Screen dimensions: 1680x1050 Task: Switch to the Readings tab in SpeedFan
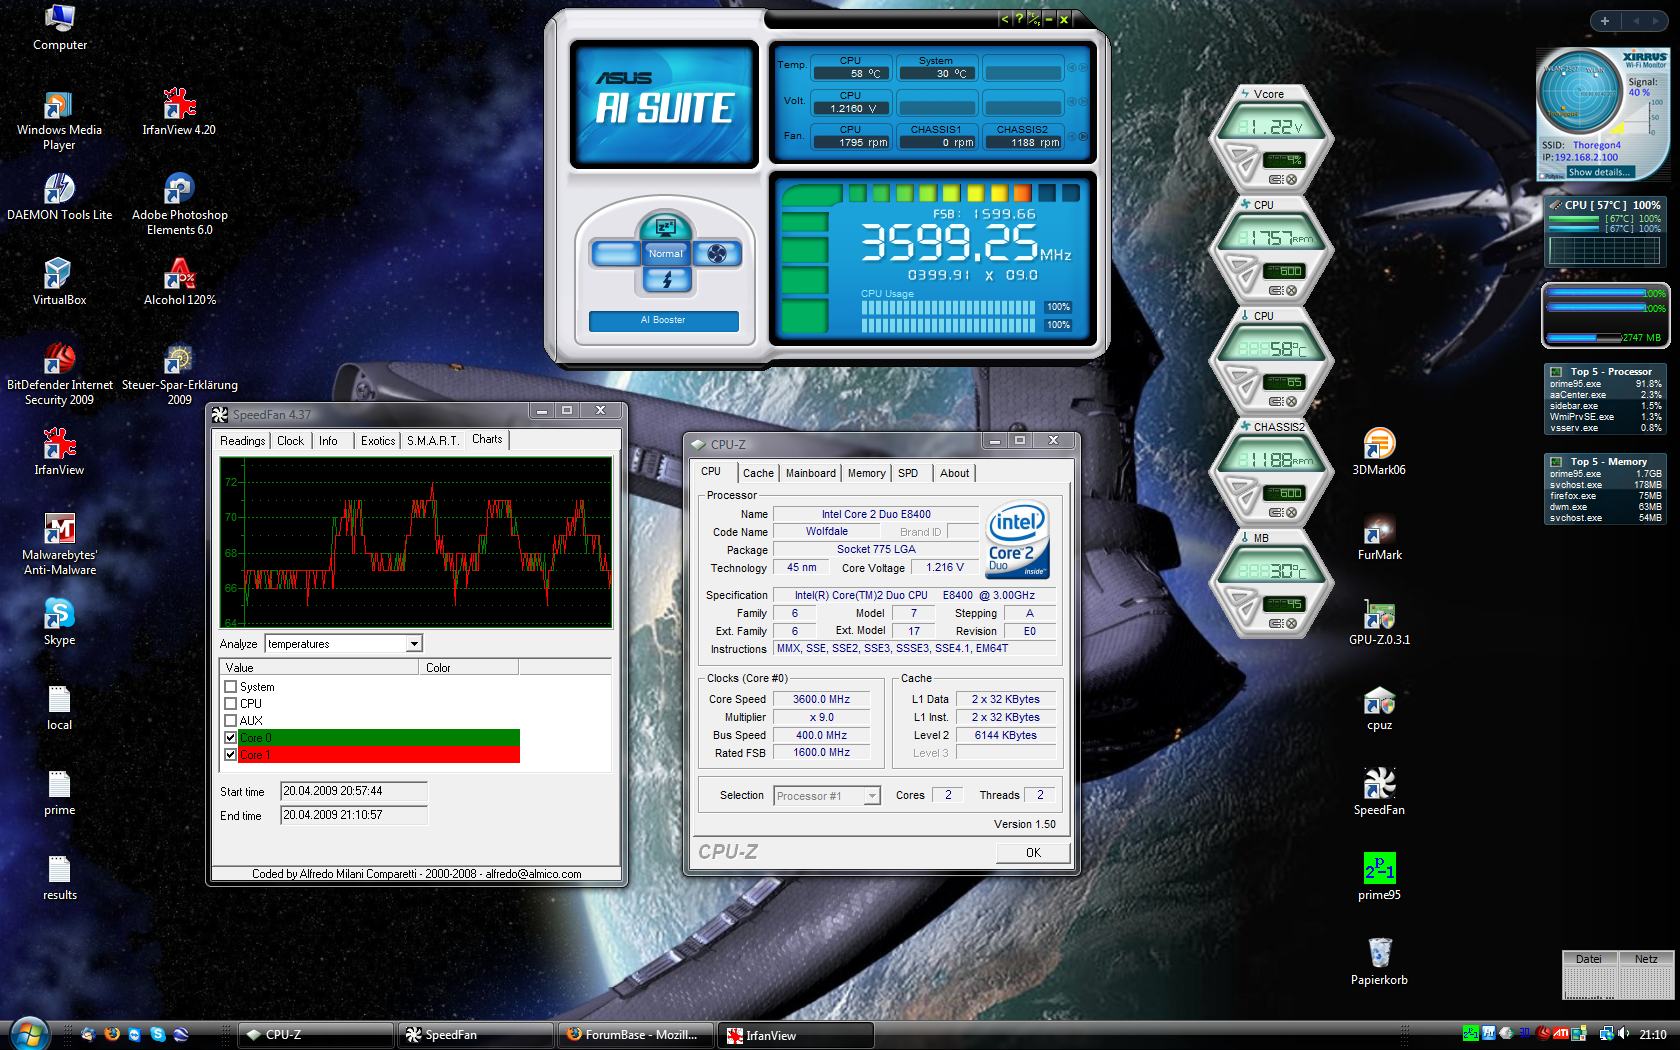point(243,441)
